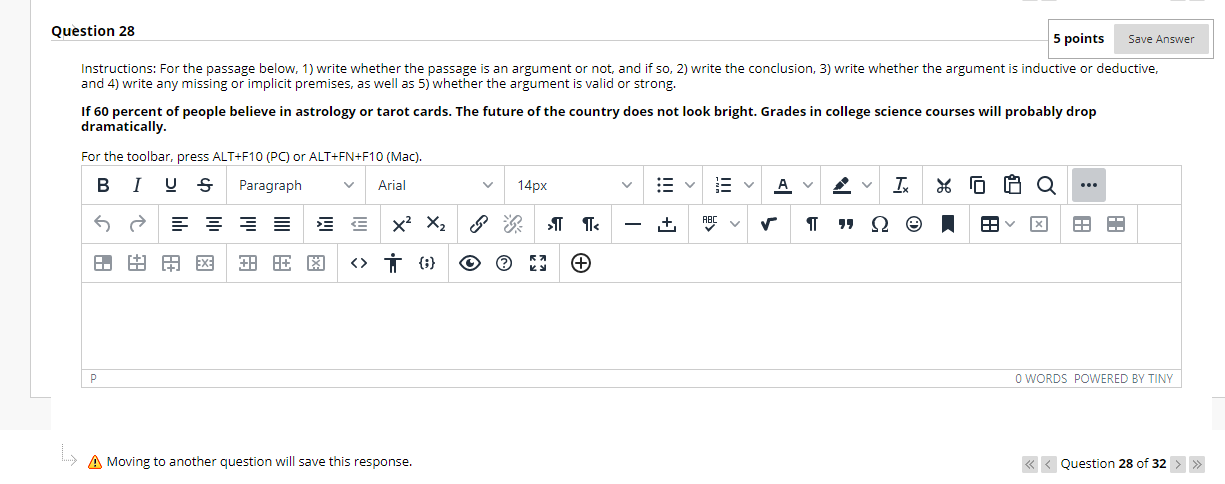Image resolution: width=1225 pixels, height=484 pixels.
Task: Click Save Answer button
Action: (x=1161, y=39)
